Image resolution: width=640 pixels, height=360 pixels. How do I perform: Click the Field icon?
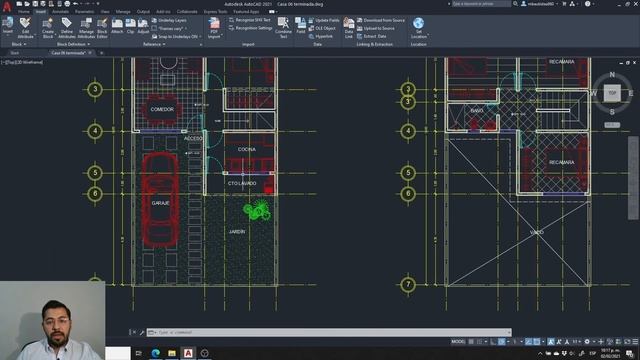pos(300,22)
